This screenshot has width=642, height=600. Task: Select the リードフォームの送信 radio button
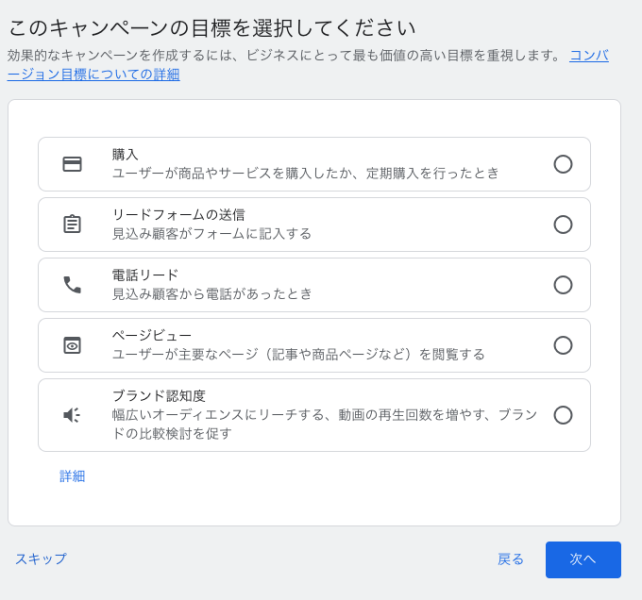coord(563,224)
